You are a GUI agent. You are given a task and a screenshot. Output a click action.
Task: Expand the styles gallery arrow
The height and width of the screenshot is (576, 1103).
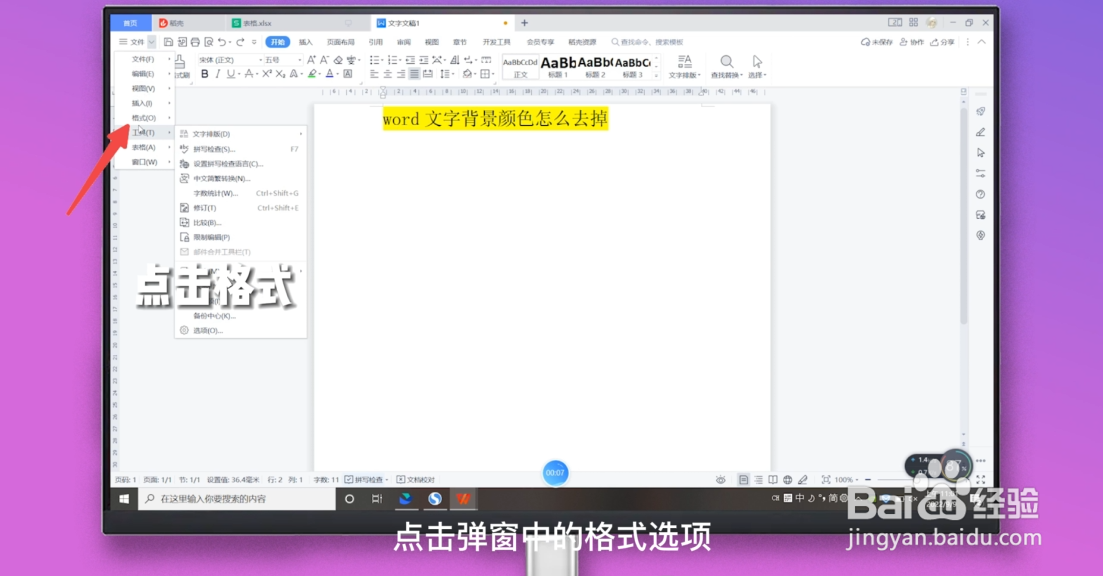pyautogui.click(x=656, y=75)
